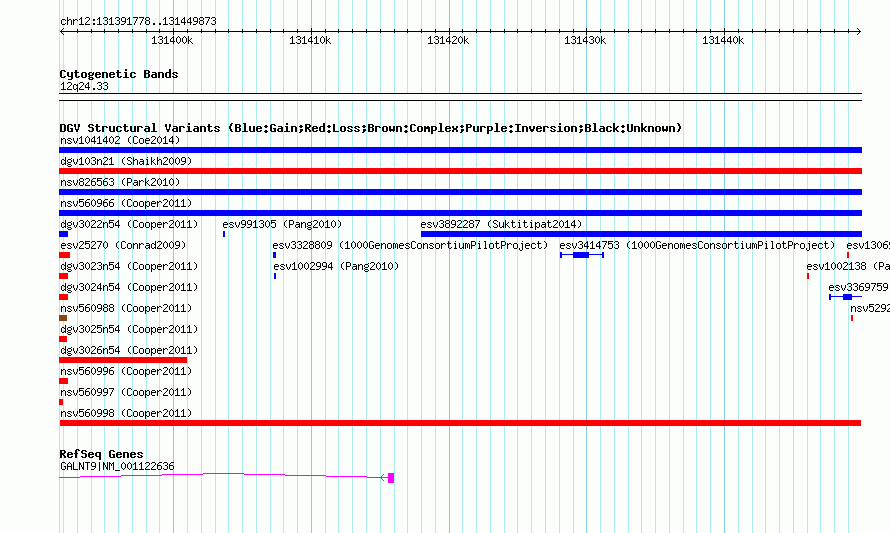Click esv25270 (Conrad2009) label
This screenshot has height=533, width=890.
(x=123, y=245)
